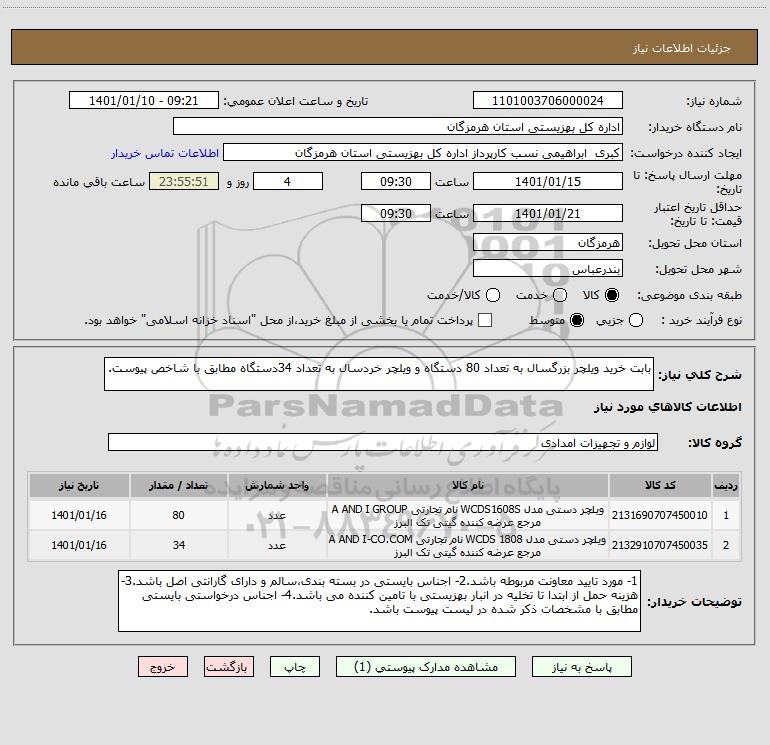Click the general description text box
Screen dimensions: 770x745
pos(379,374)
